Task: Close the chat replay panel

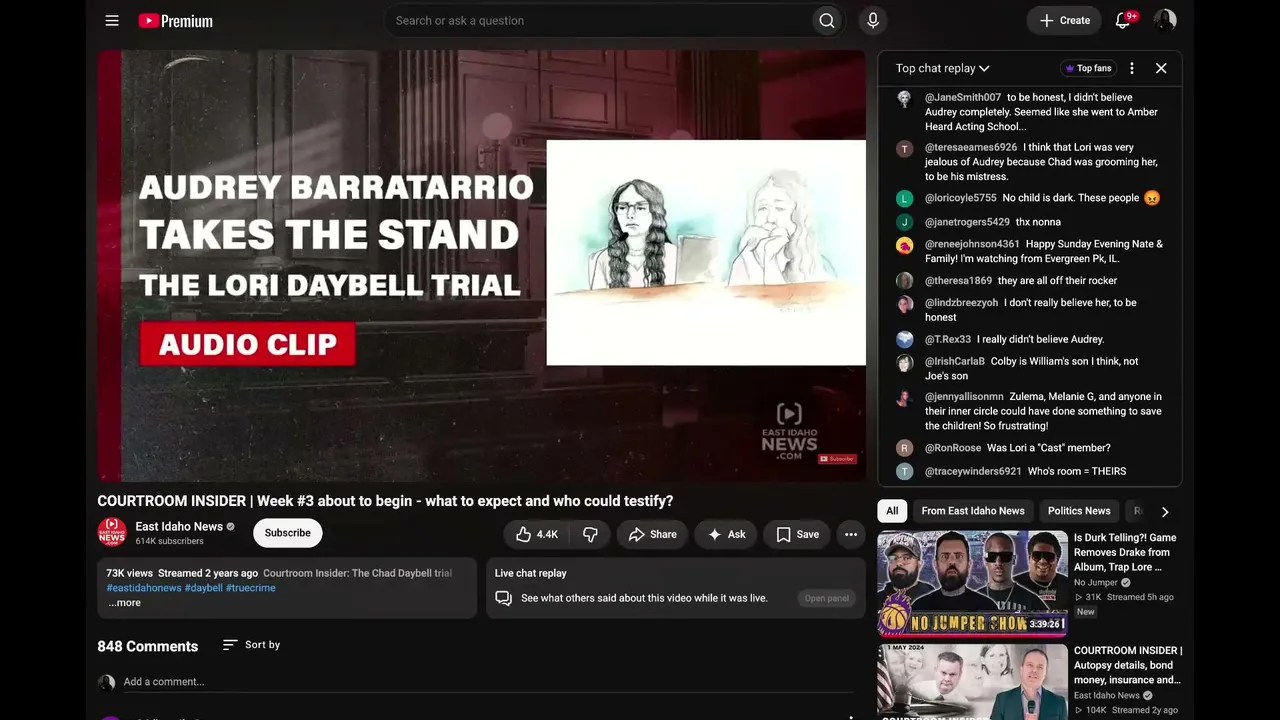Action: point(1161,68)
